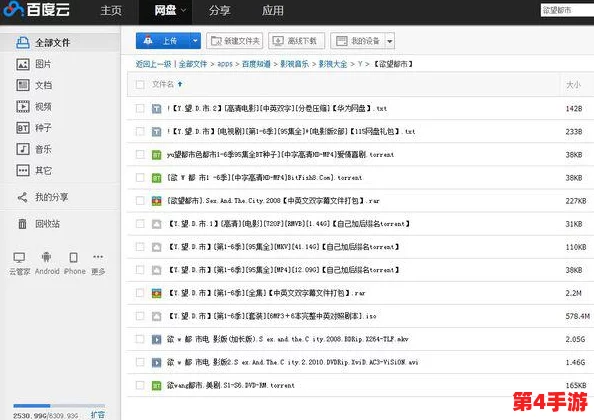594x420 pixels.
Task: Click the 我的分享 share icon
Action: coord(23,197)
